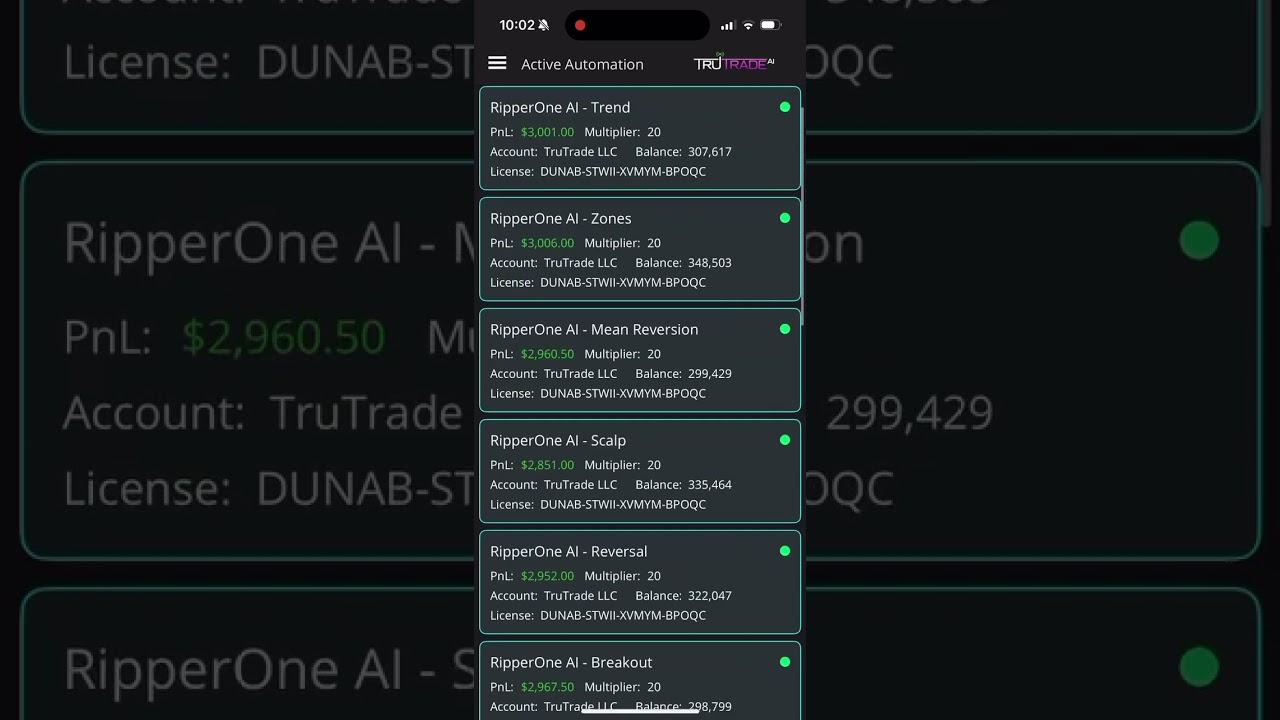This screenshot has height=720, width=1280.
Task: Select PnL value $3,001.00
Action: pyautogui.click(x=547, y=132)
